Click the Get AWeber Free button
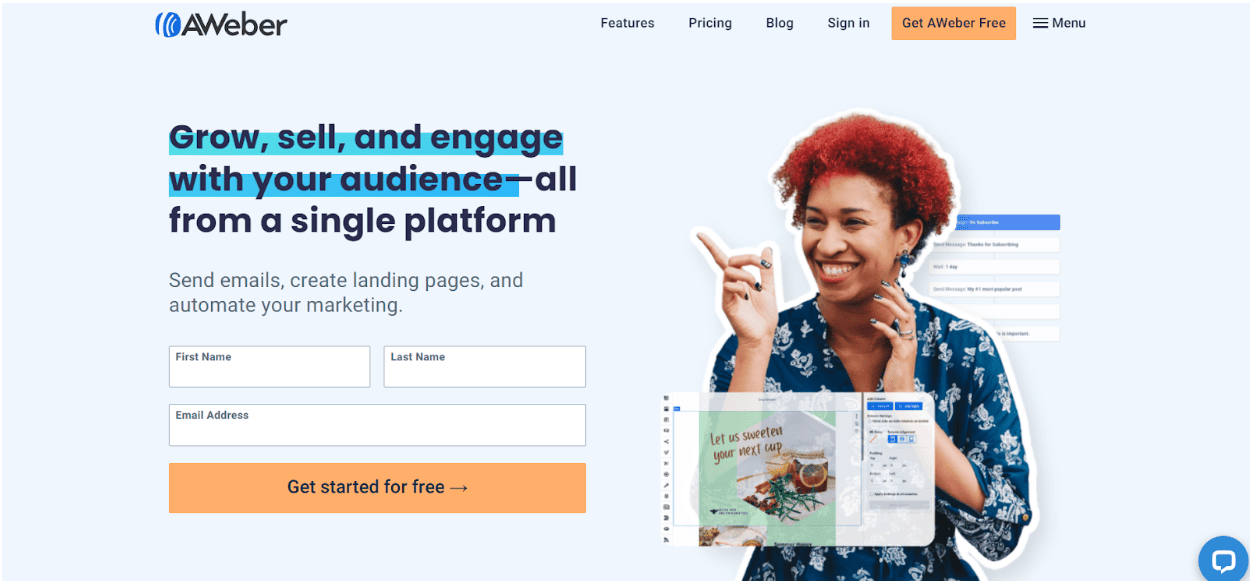This screenshot has height=582, width=1254. point(954,23)
